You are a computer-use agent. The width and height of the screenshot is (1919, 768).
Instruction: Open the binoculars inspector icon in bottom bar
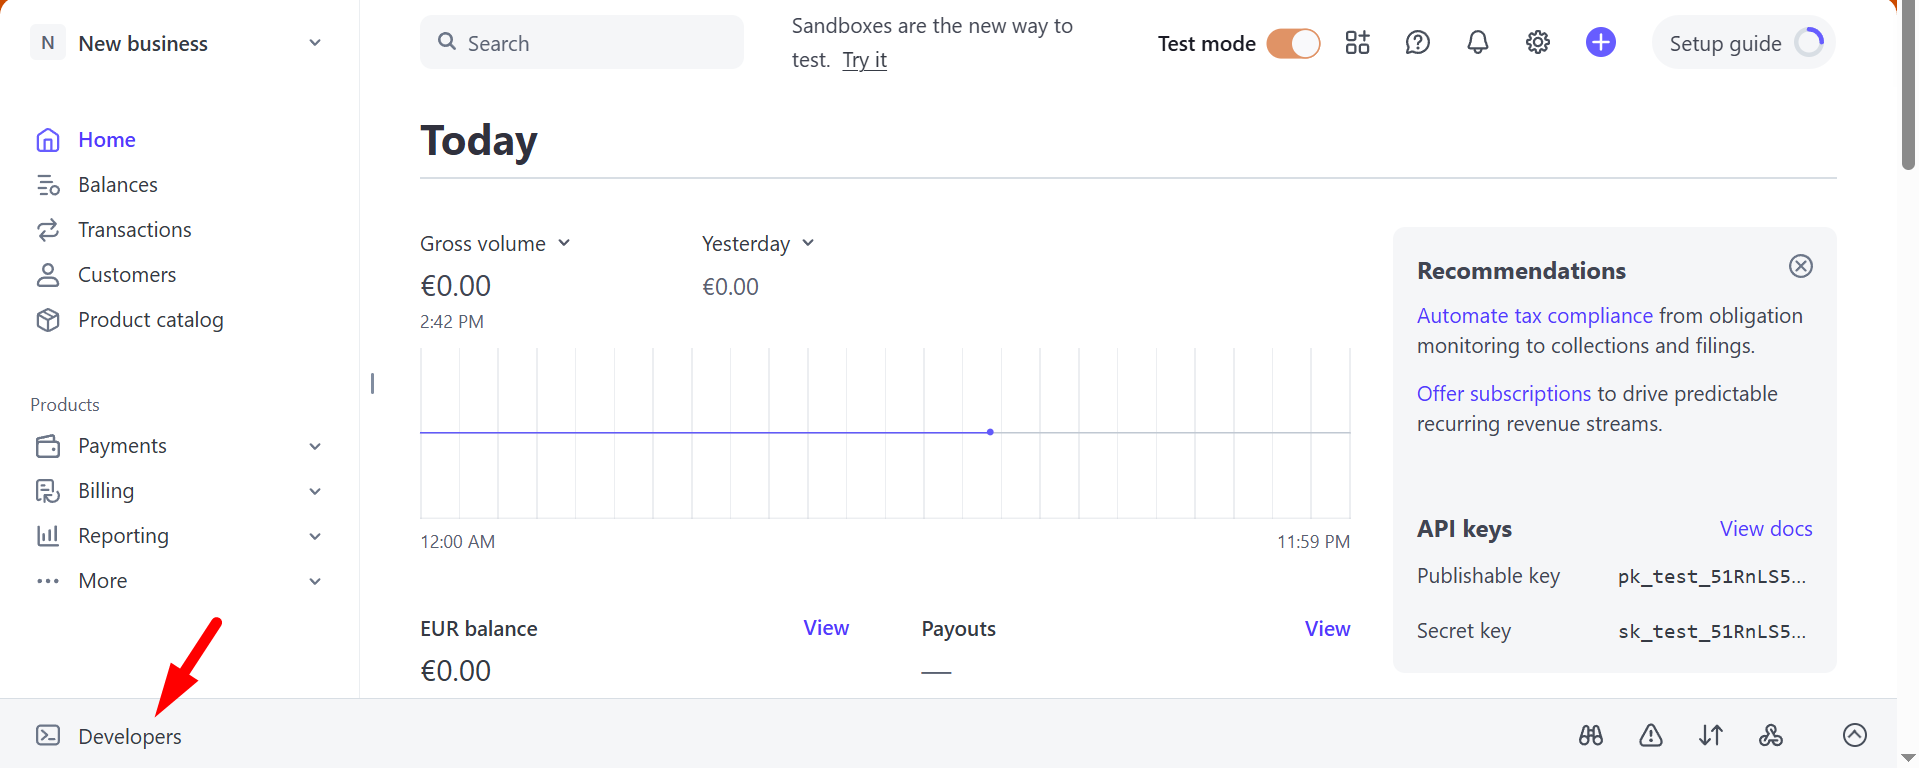[x=1590, y=735]
